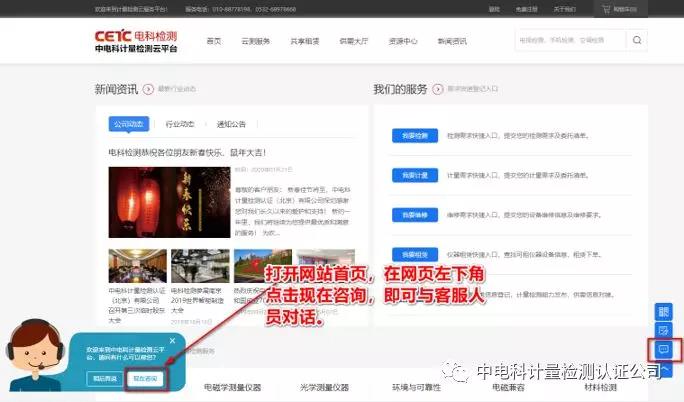This screenshot has height=402, width=684.
Task: Click the top blue sidebar icon
Action: click(662, 312)
